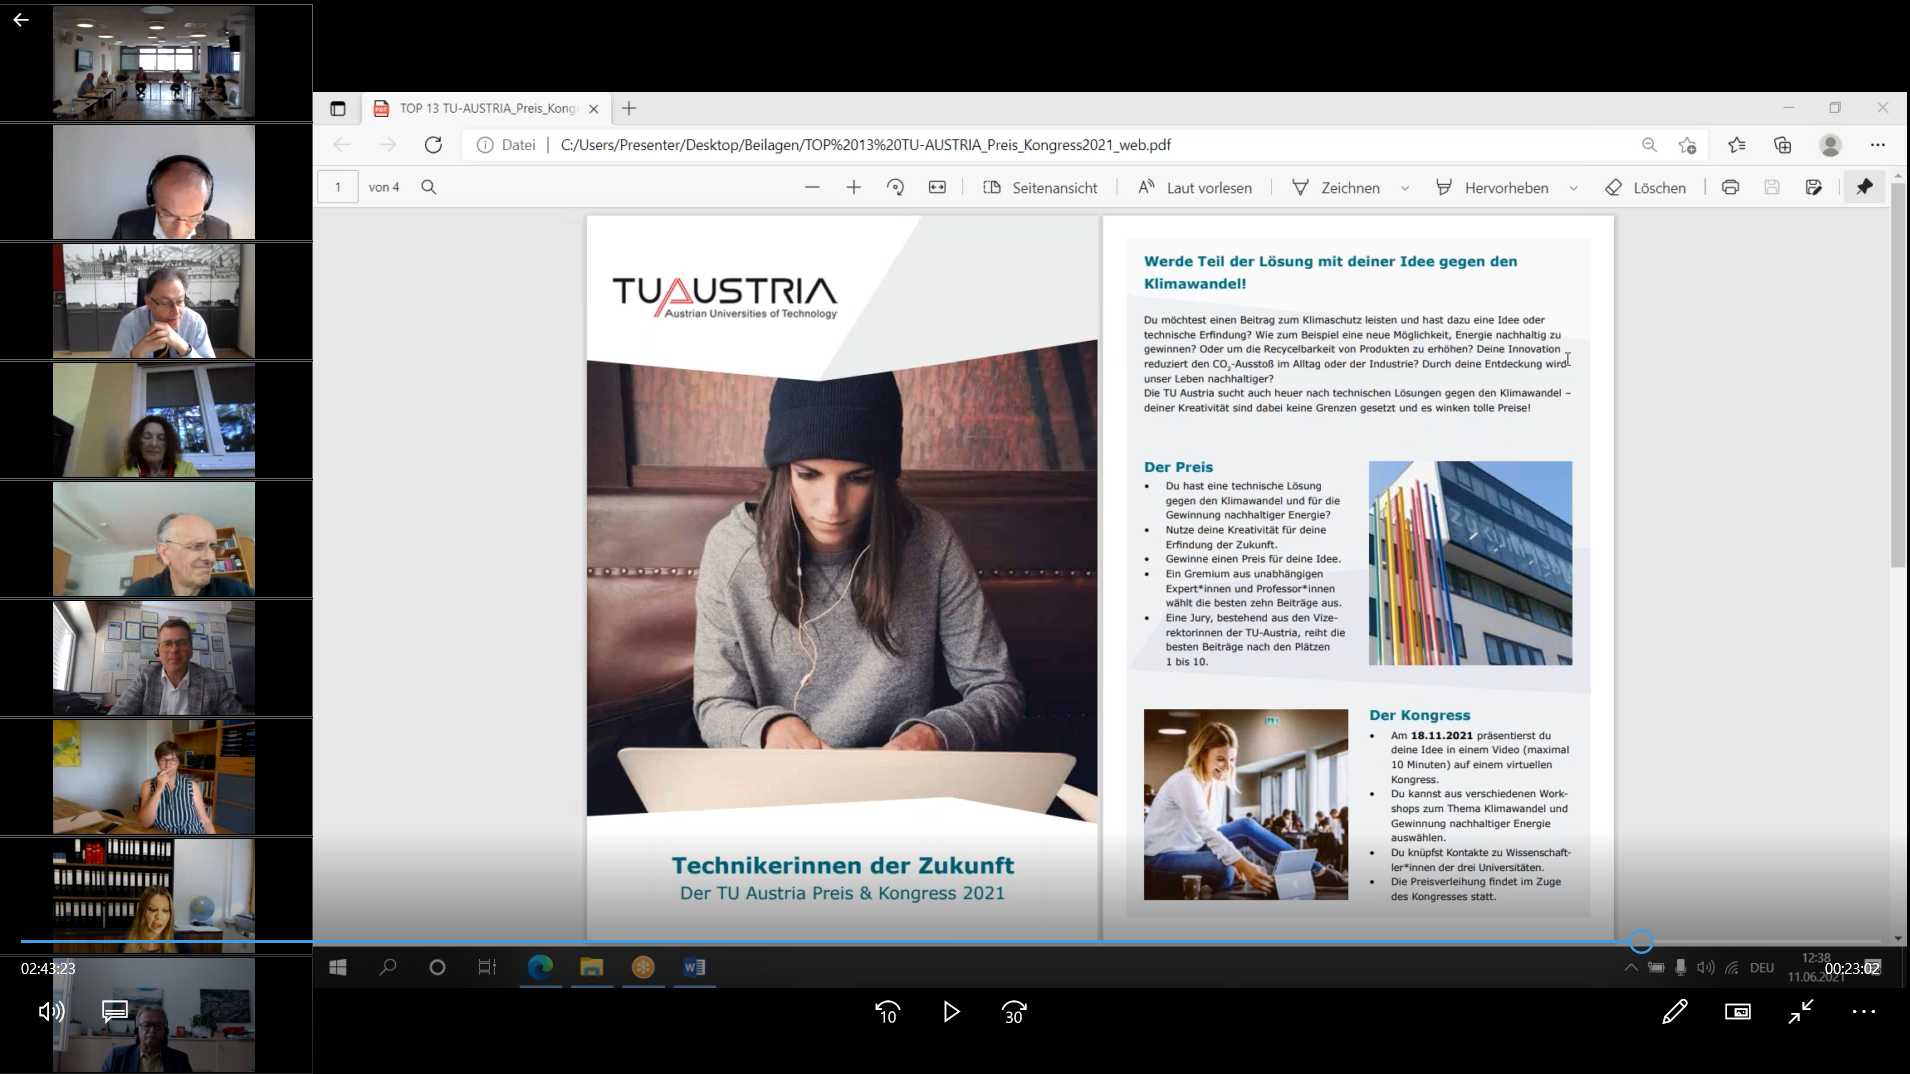Mute the video volume
The width and height of the screenshot is (1910, 1074).
click(x=51, y=1012)
